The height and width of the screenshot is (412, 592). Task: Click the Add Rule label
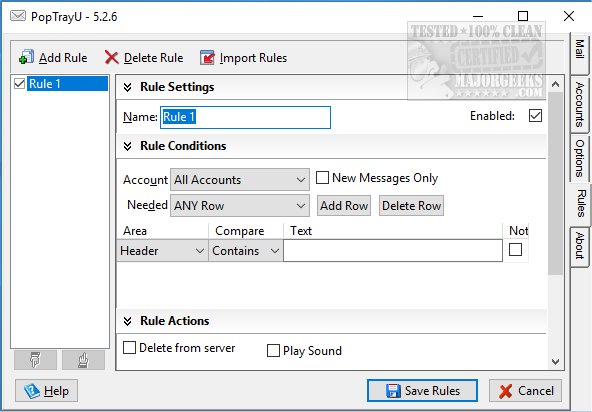pyautogui.click(x=63, y=58)
